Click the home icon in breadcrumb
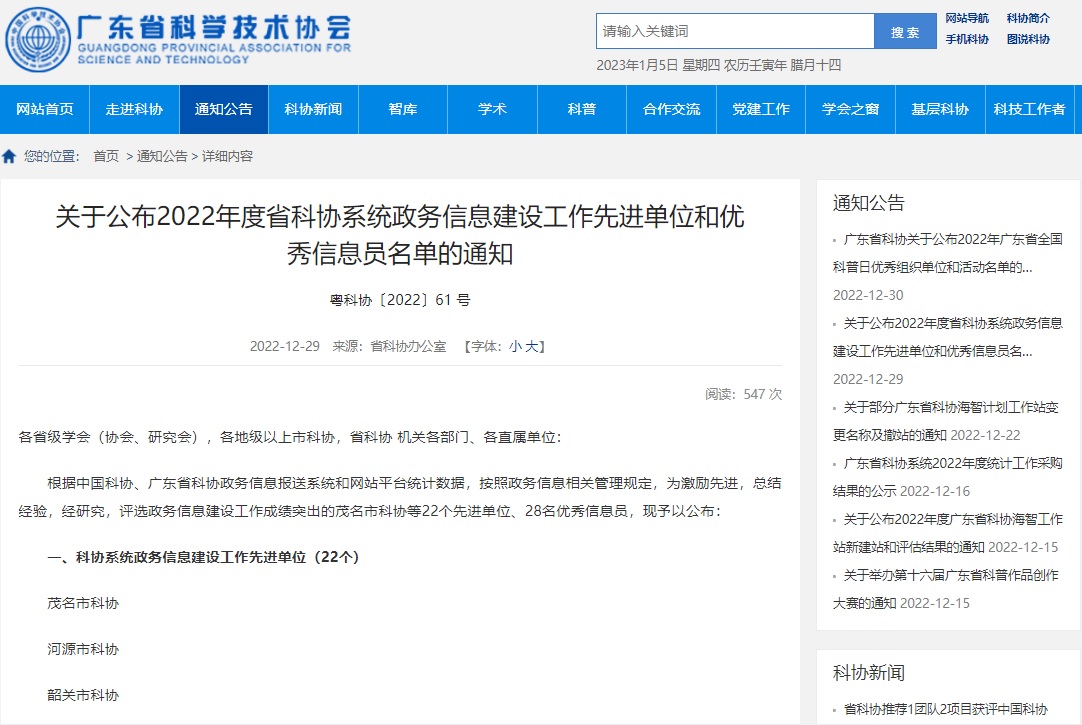The width and height of the screenshot is (1082, 725). coord(9,156)
